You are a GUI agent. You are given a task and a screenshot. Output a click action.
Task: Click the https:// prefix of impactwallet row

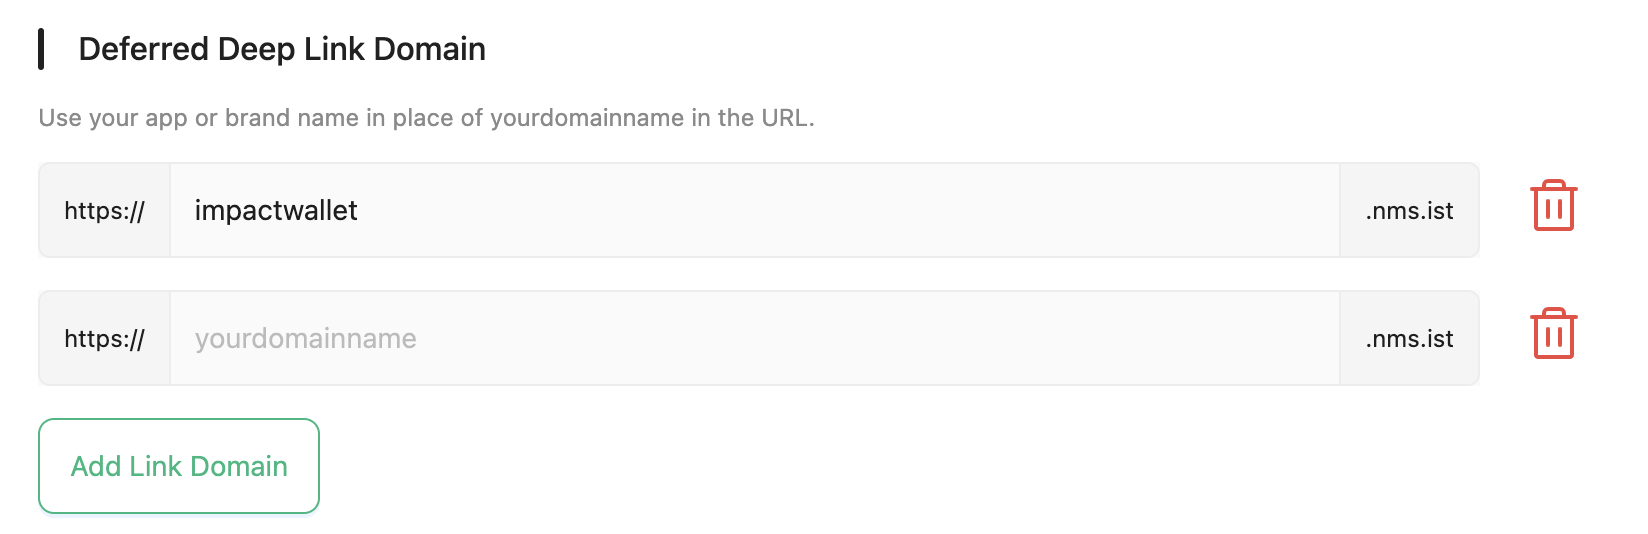pos(105,211)
